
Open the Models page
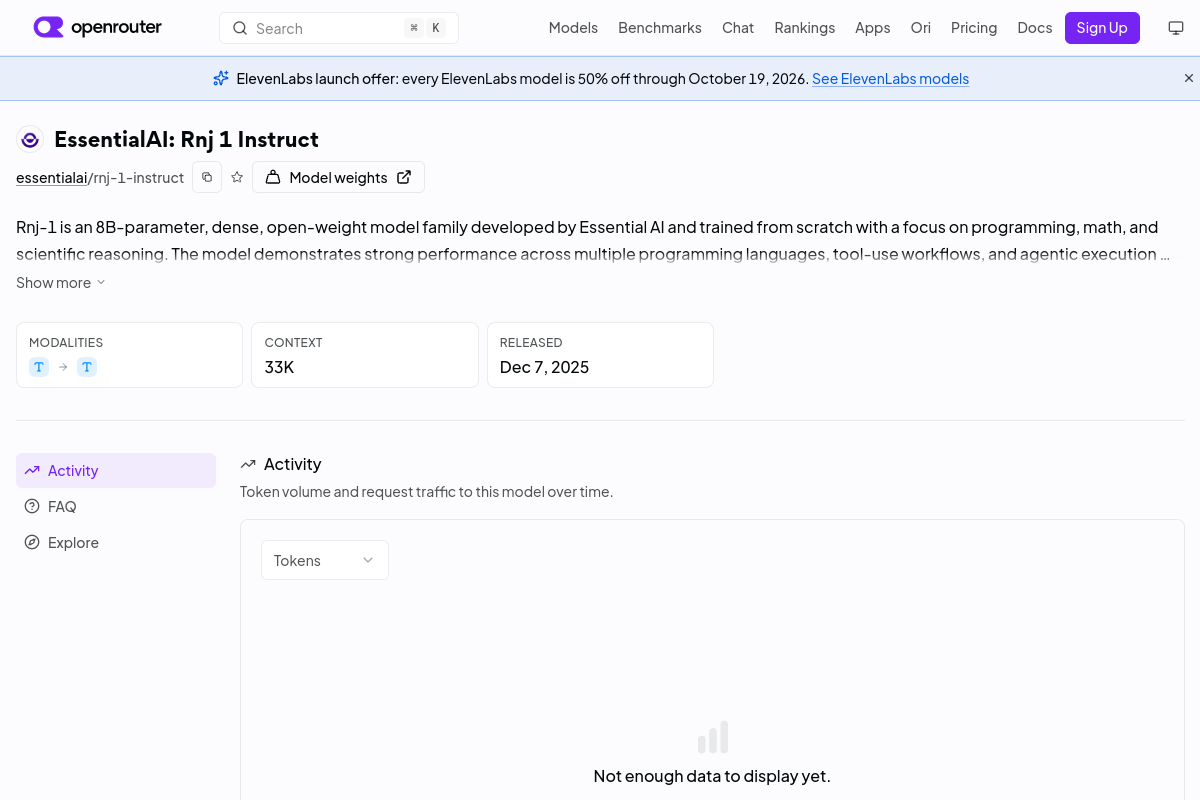(x=573, y=28)
